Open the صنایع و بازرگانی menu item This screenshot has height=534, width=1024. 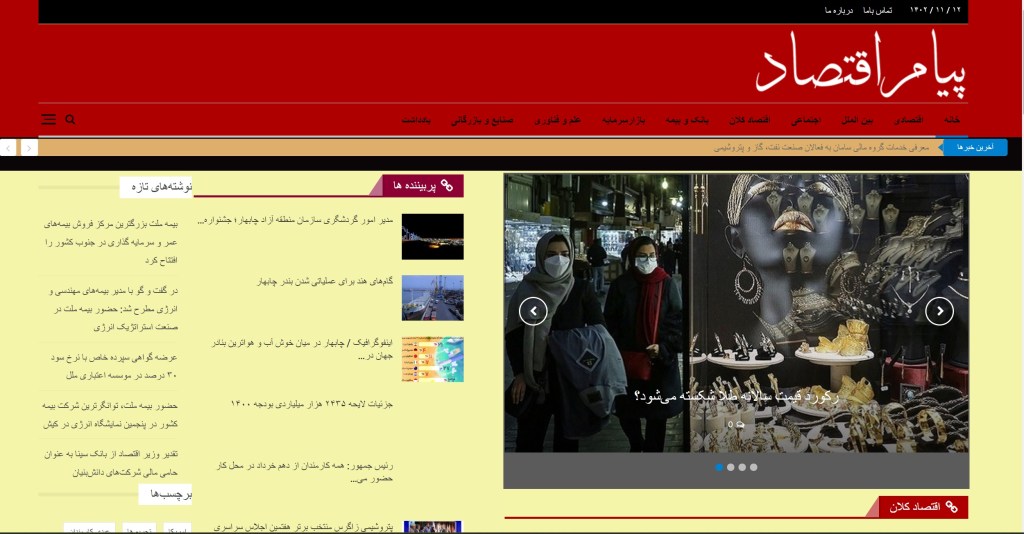(x=482, y=120)
